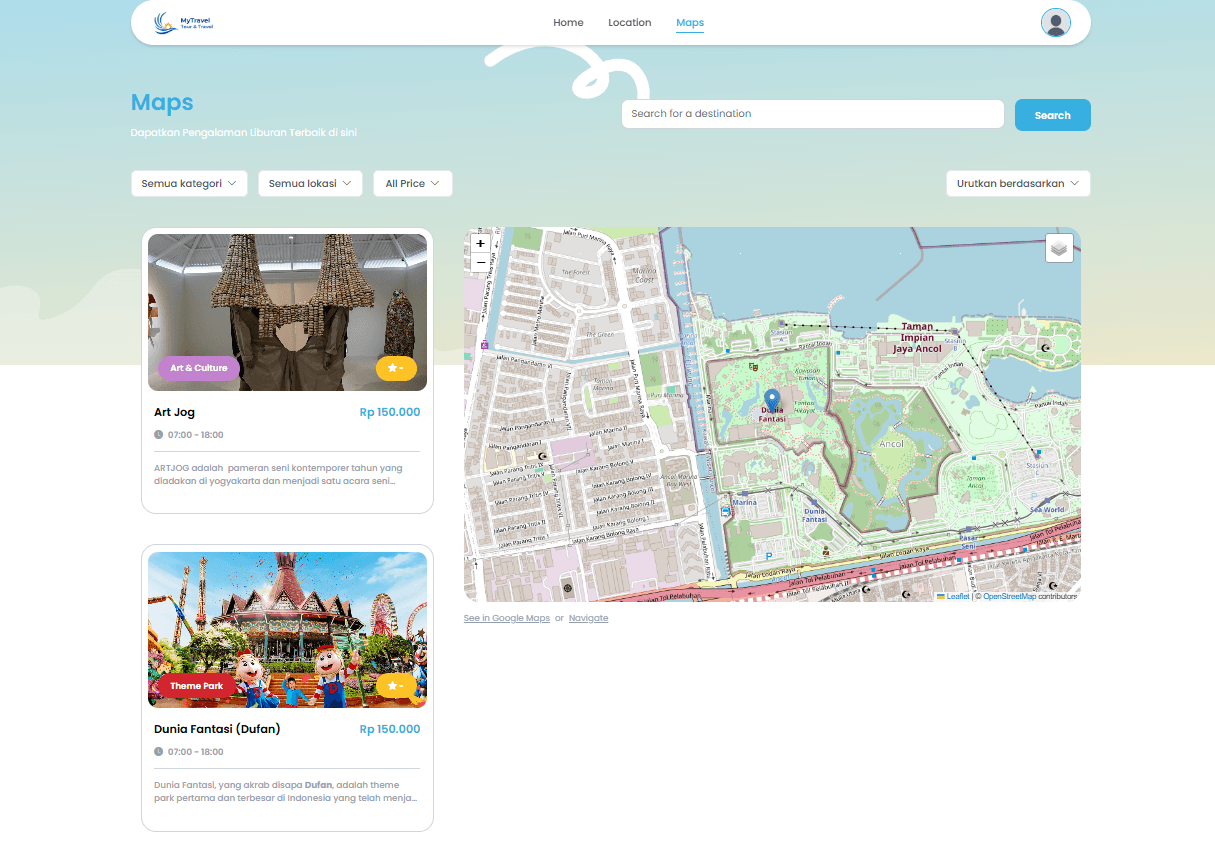1215x846 pixels.
Task: Open See in Google Maps link
Action: point(507,618)
